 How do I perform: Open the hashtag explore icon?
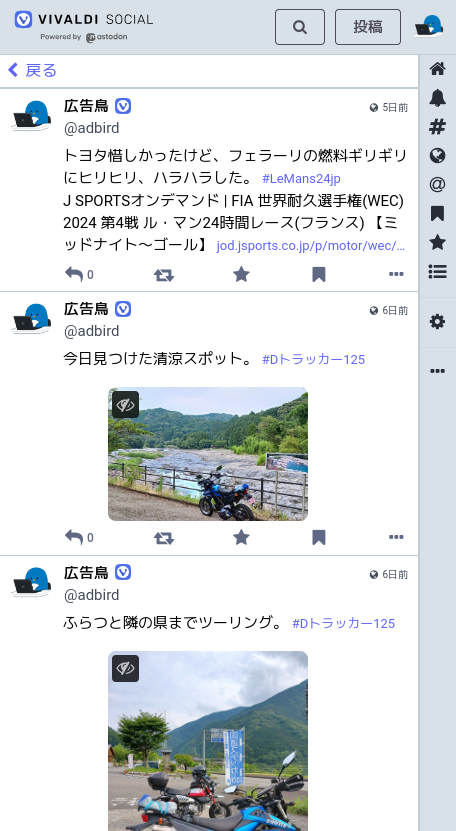(x=437, y=127)
